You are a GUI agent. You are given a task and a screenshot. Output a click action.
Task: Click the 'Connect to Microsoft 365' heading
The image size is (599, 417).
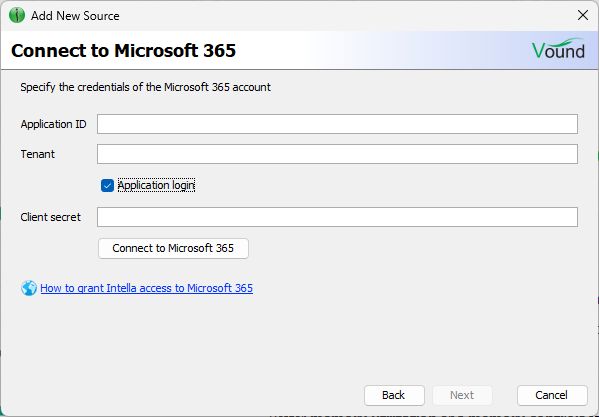(x=123, y=50)
